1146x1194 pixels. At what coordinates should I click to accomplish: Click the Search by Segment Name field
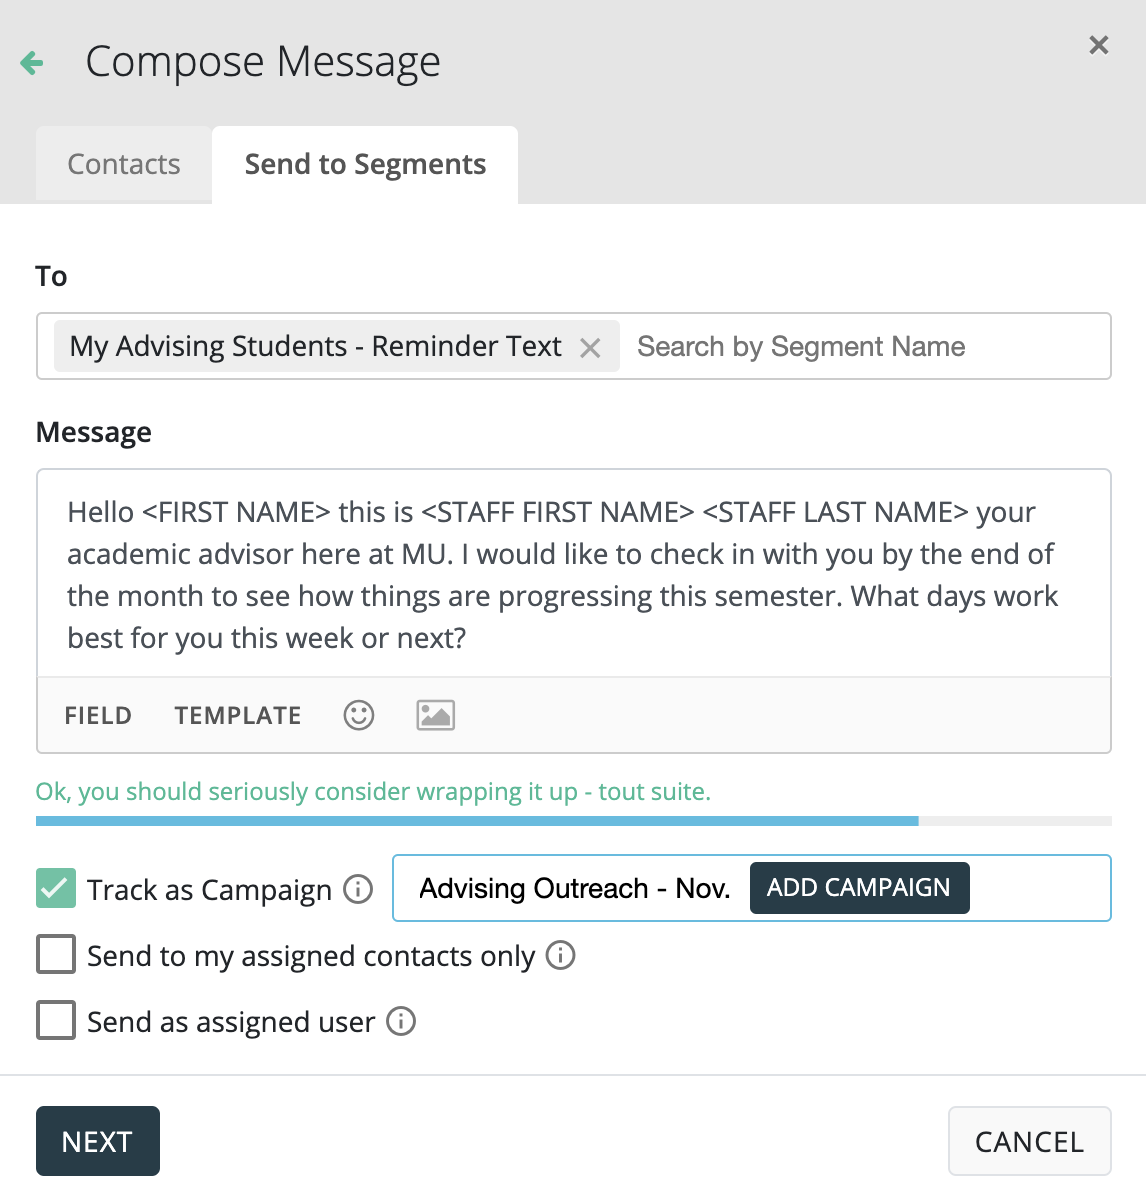860,347
